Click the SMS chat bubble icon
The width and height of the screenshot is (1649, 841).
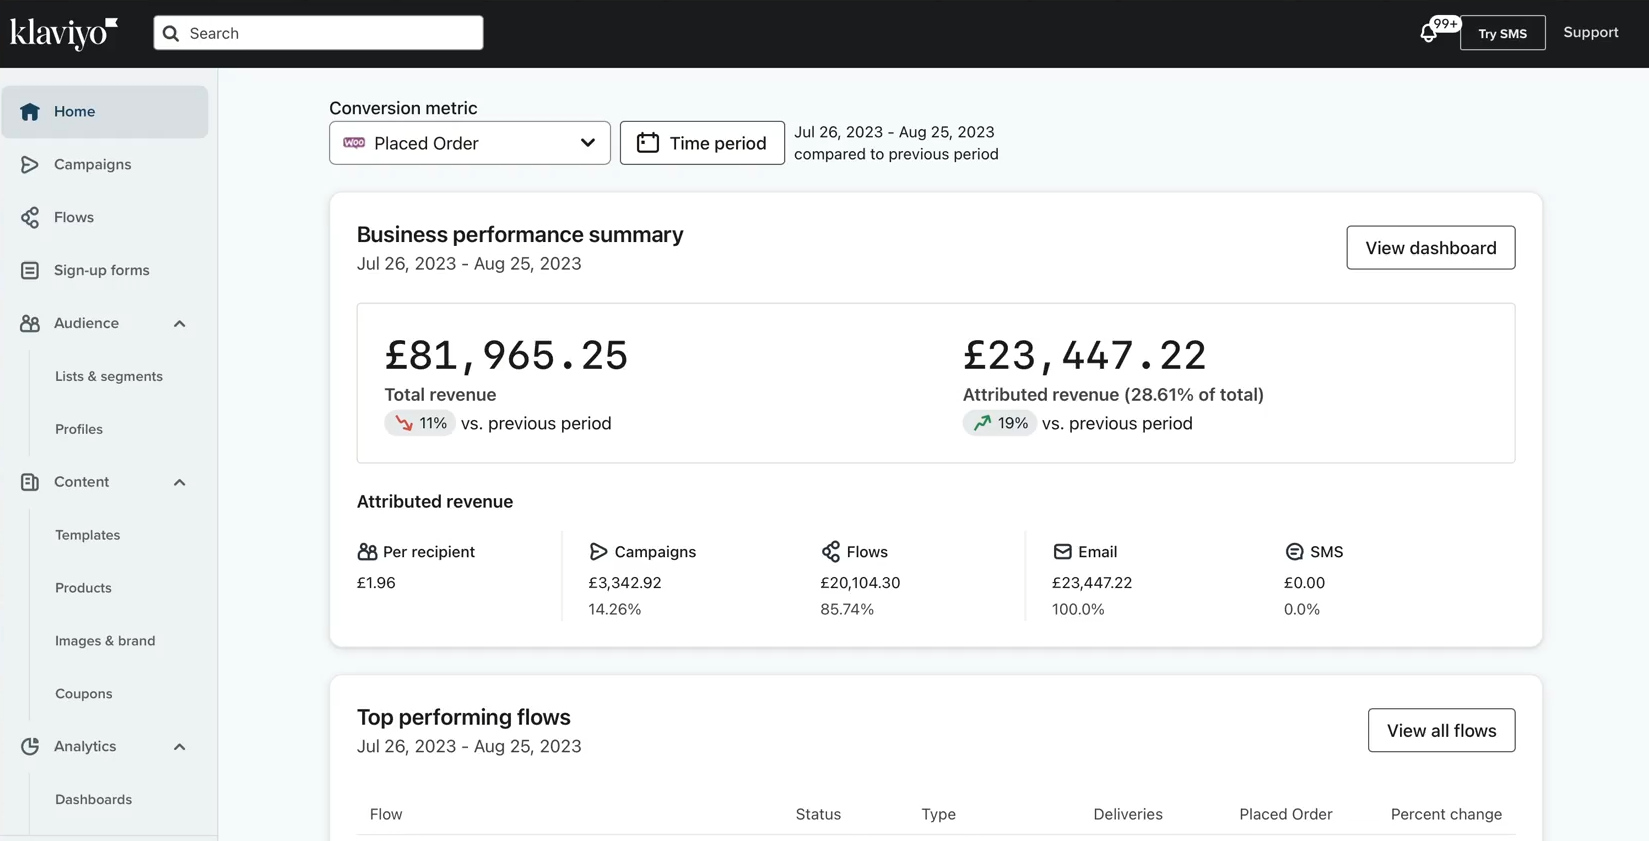click(x=1294, y=552)
